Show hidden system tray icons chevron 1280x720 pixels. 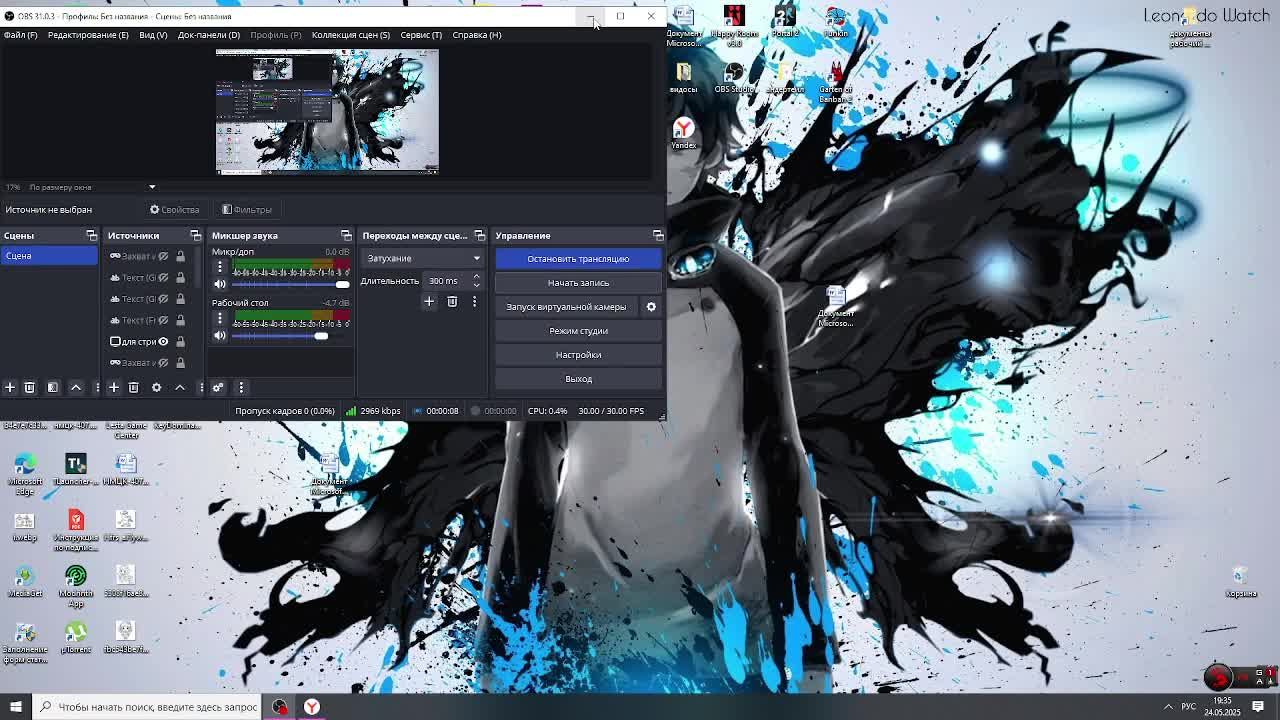click(x=1168, y=707)
